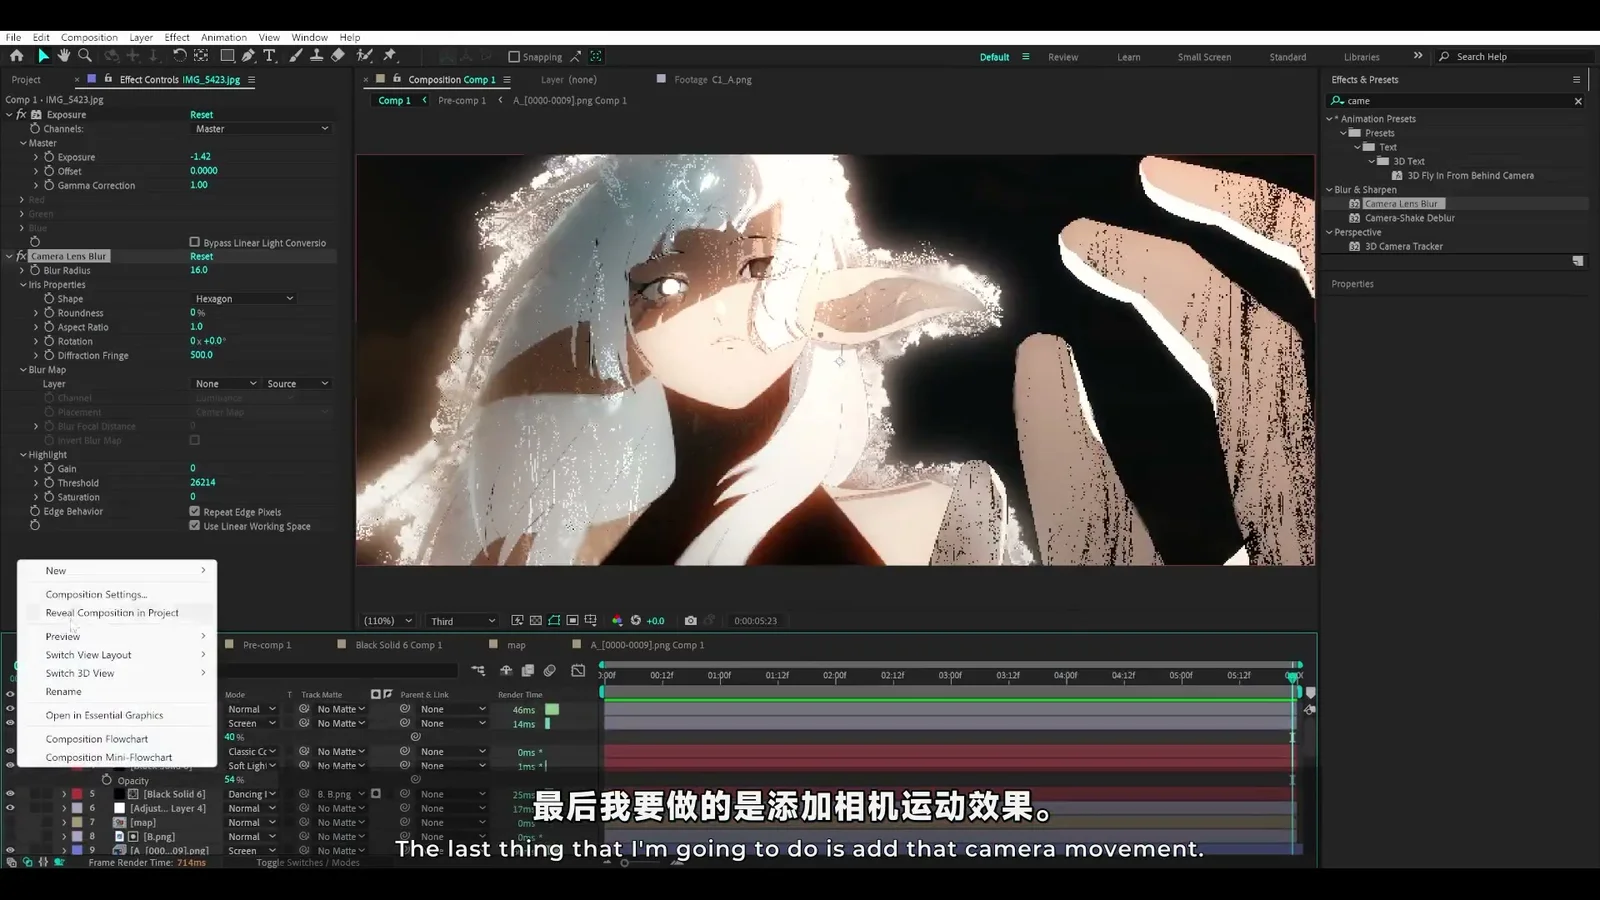Open the Iris Shape Hexagon dropdown
Screen dimensions: 1600x900
pyautogui.click(x=244, y=299)
